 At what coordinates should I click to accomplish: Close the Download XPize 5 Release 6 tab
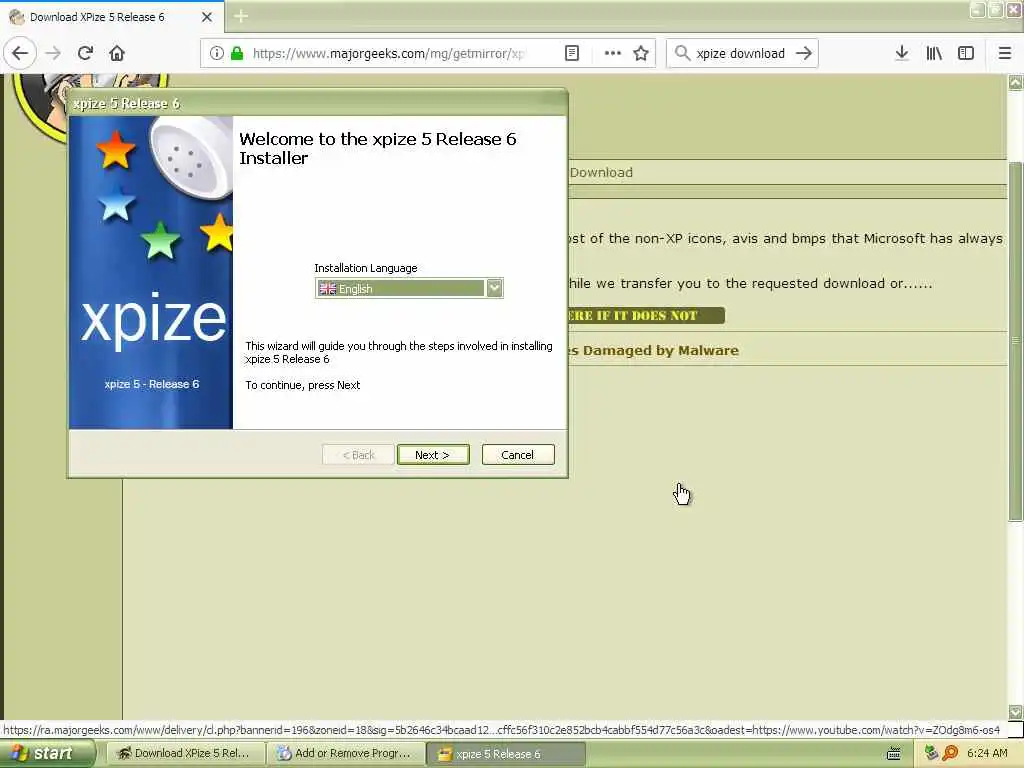[207, 17]
